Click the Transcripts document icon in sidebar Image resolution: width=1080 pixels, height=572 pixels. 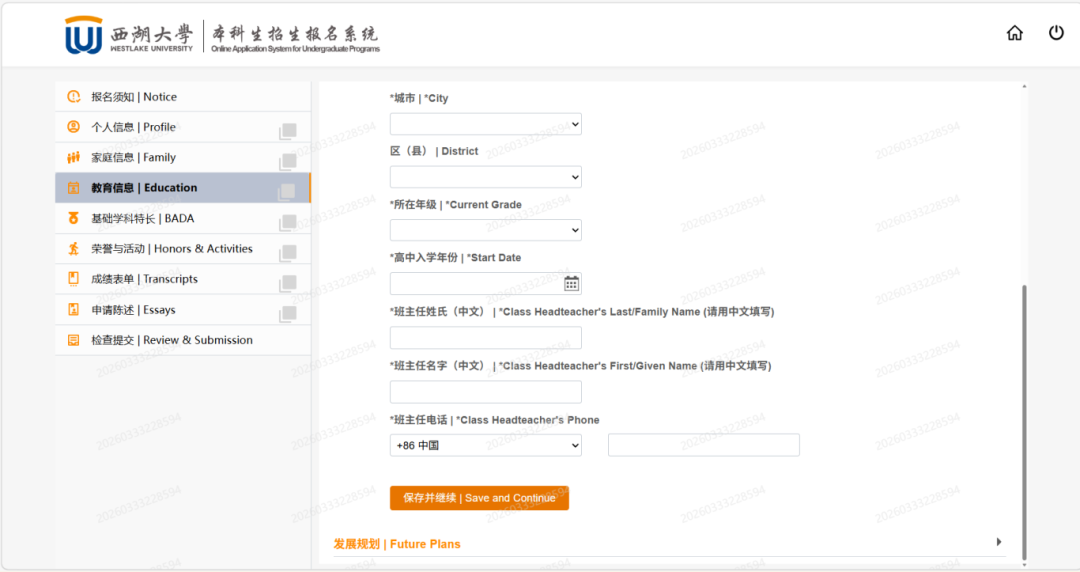point(74,278)
